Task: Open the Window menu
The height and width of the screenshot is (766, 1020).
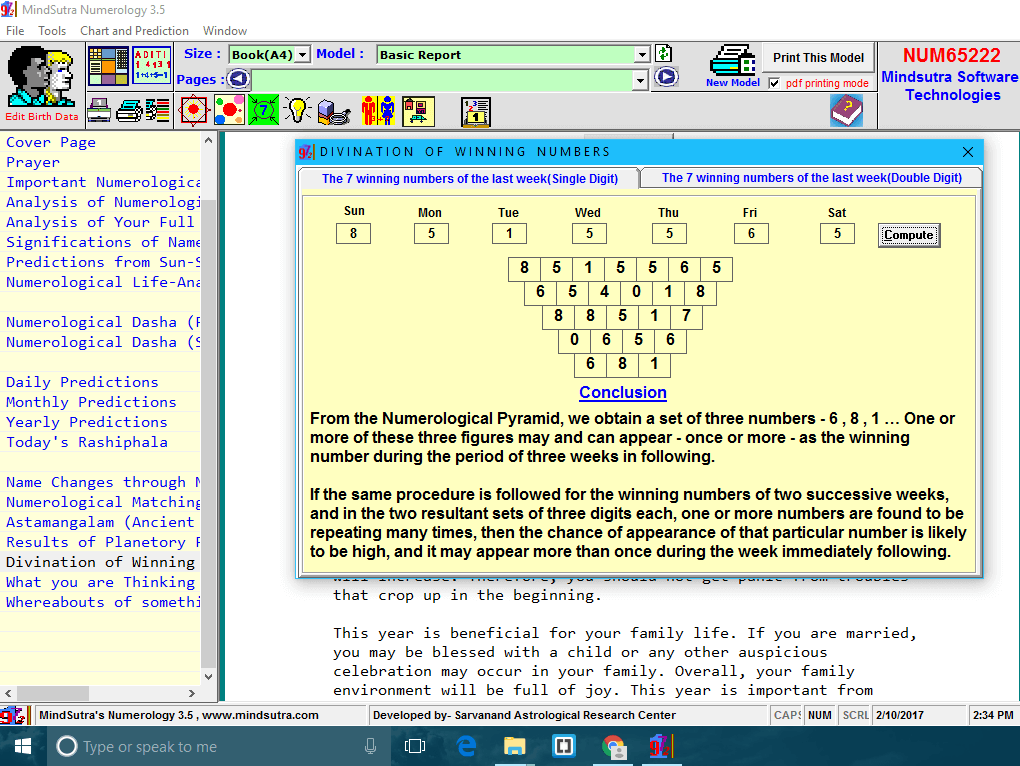Action: coord(224,31)
